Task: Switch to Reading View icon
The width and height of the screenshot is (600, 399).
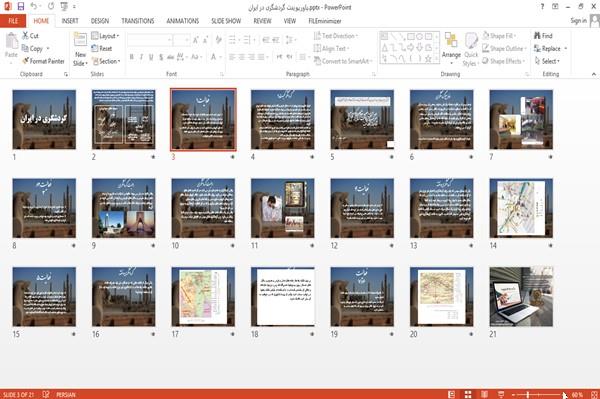Action: pyautogui.click(x=484, y=394)
